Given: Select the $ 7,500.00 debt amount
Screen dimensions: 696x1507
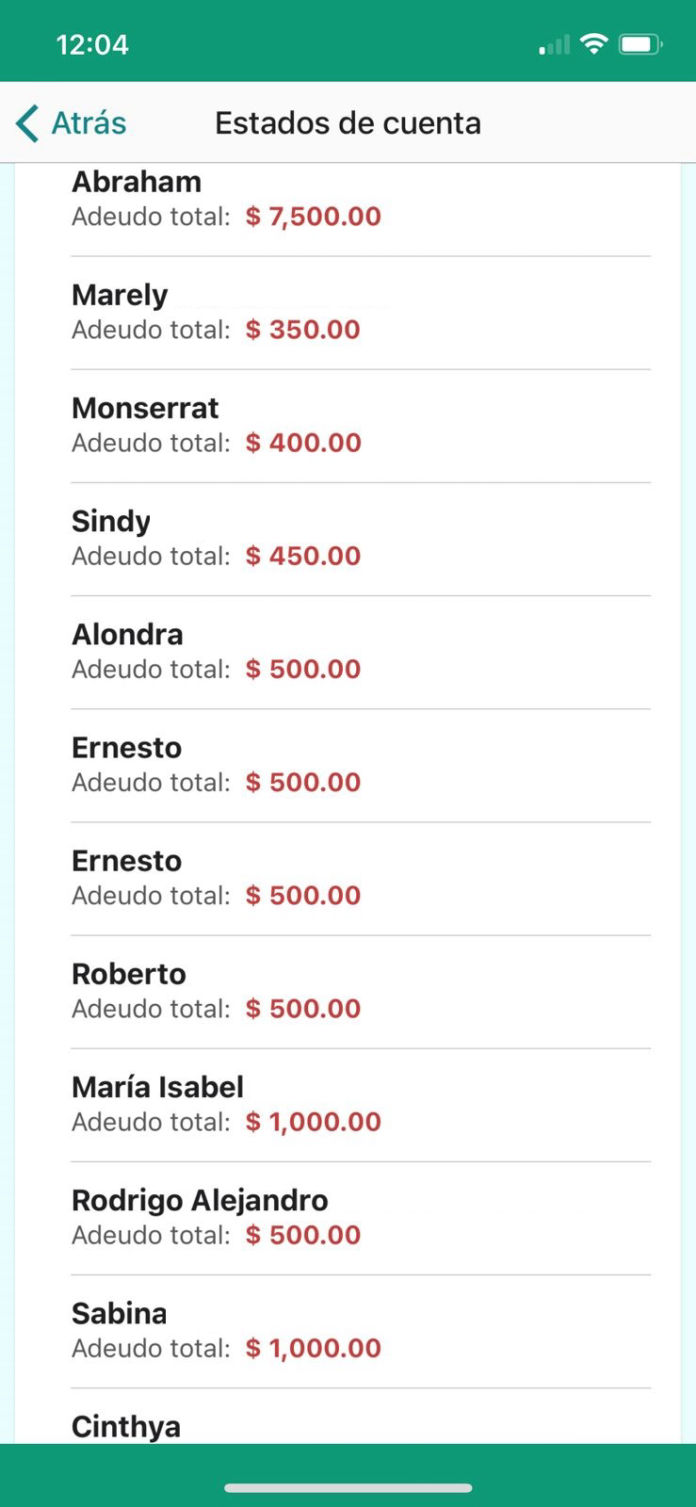Looking at the screenshot, I should 314,217.
